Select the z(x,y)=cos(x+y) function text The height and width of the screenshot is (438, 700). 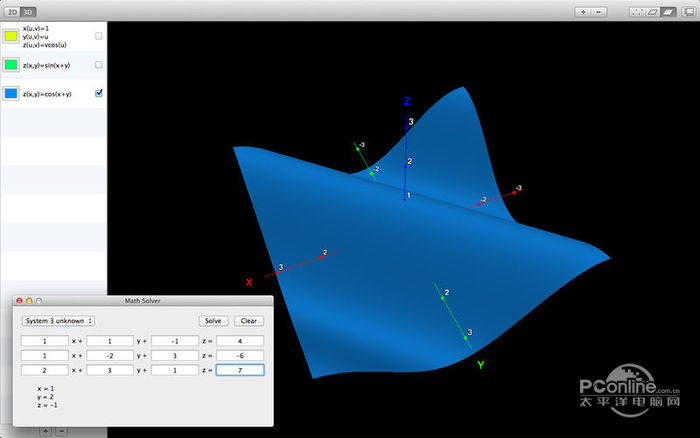[x=47, y=94]
